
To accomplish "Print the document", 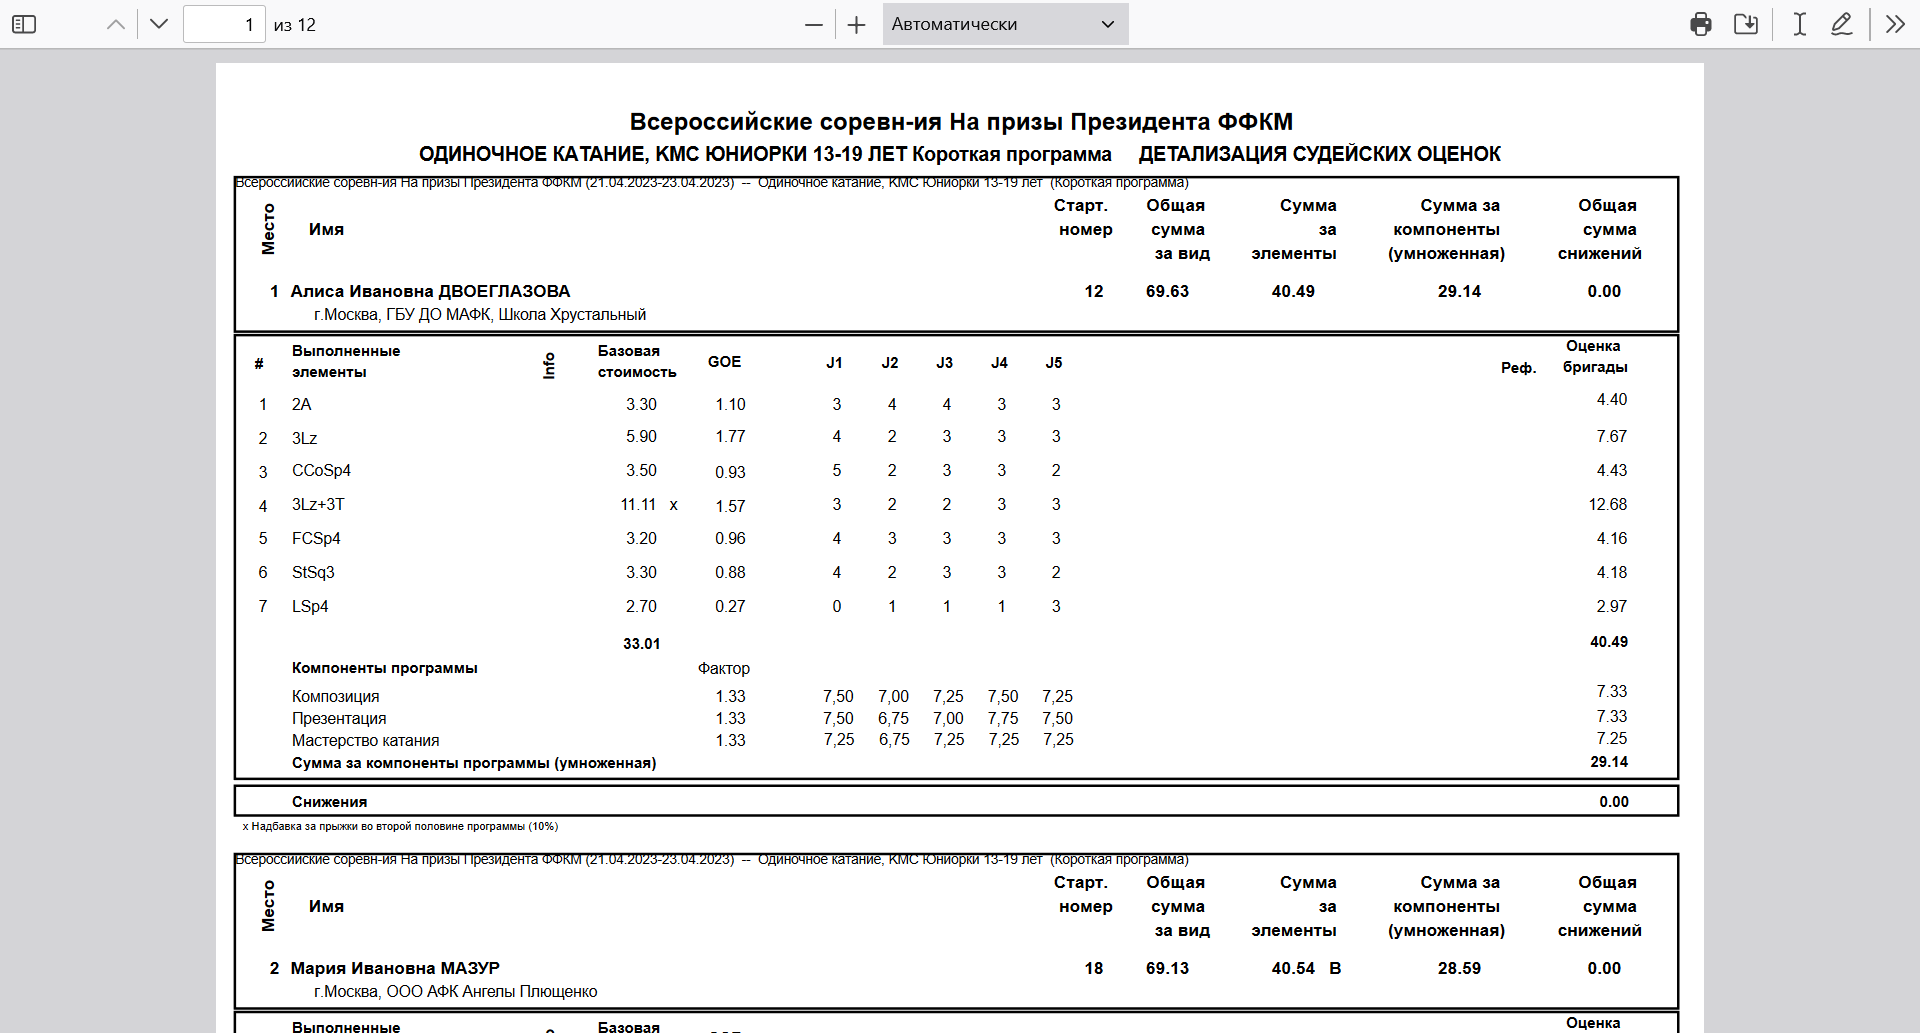I will click(1700, 24).
